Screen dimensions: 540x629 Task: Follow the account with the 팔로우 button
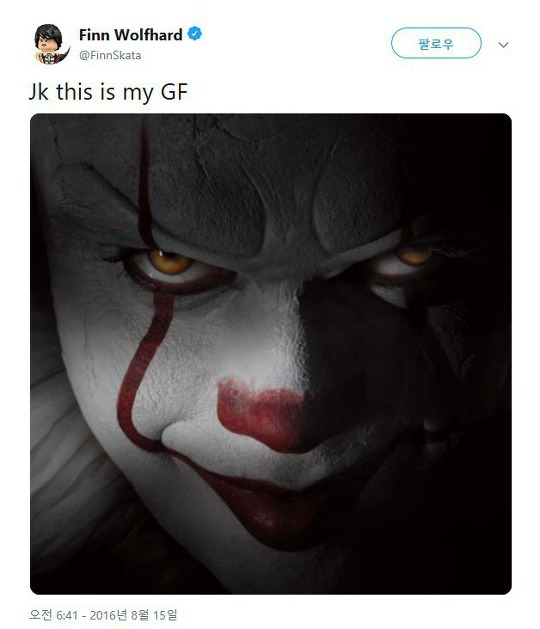pos(436,43)
